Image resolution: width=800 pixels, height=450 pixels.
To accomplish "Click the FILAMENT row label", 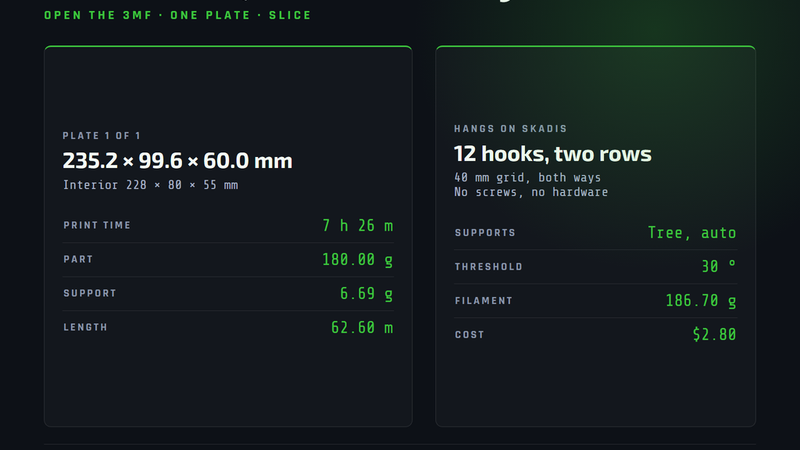I will point(484,301).
